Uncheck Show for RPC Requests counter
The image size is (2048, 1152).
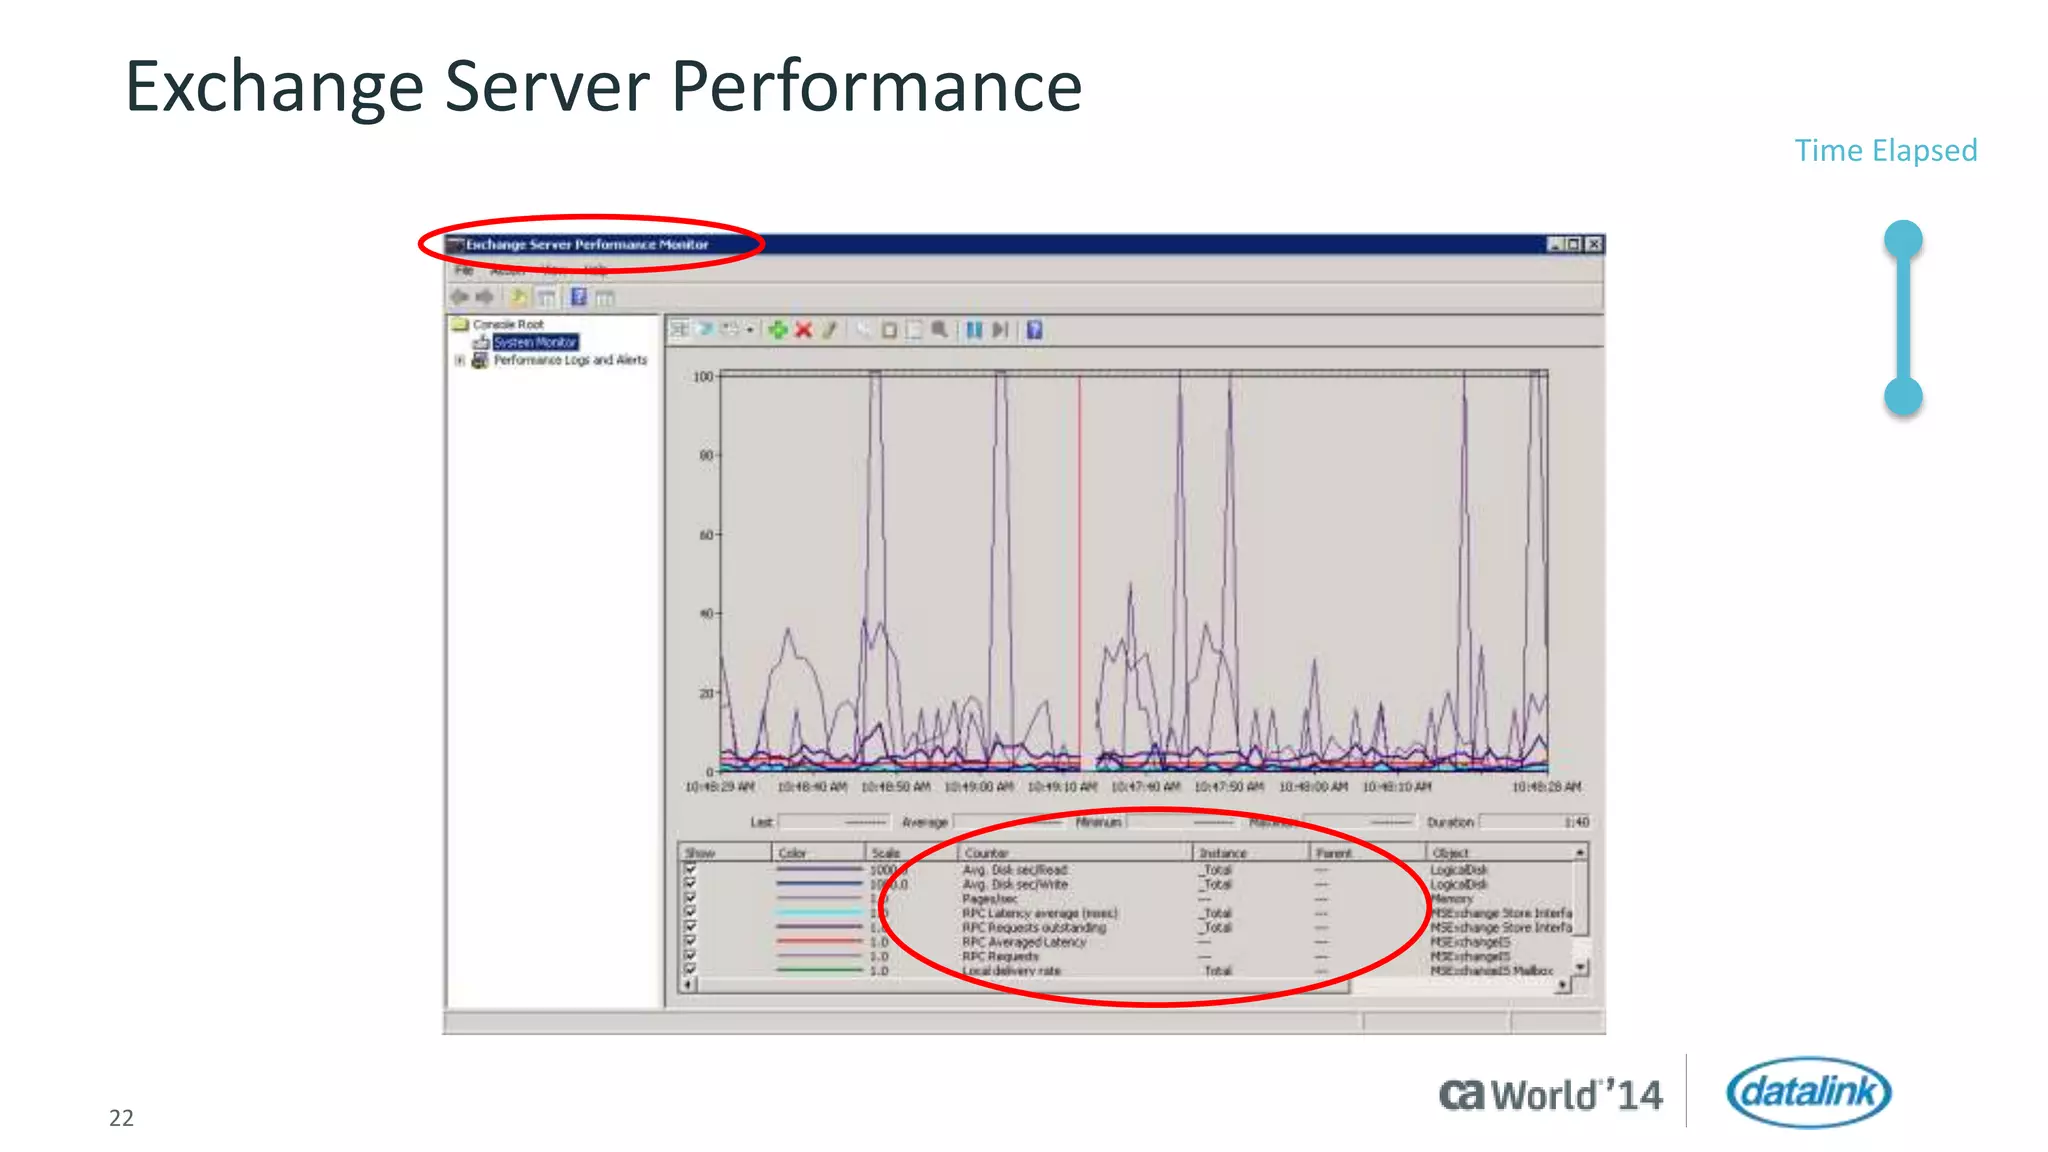[690, 955]
